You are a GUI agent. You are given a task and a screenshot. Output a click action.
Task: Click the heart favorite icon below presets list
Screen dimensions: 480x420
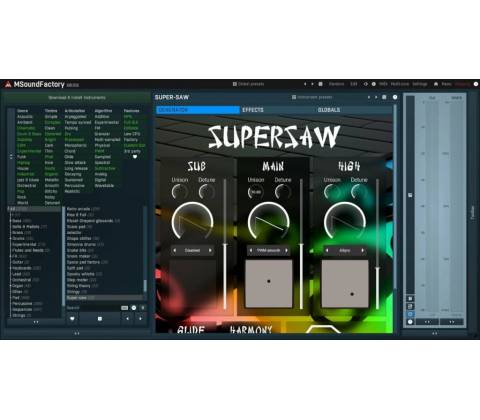pos(72,319)
